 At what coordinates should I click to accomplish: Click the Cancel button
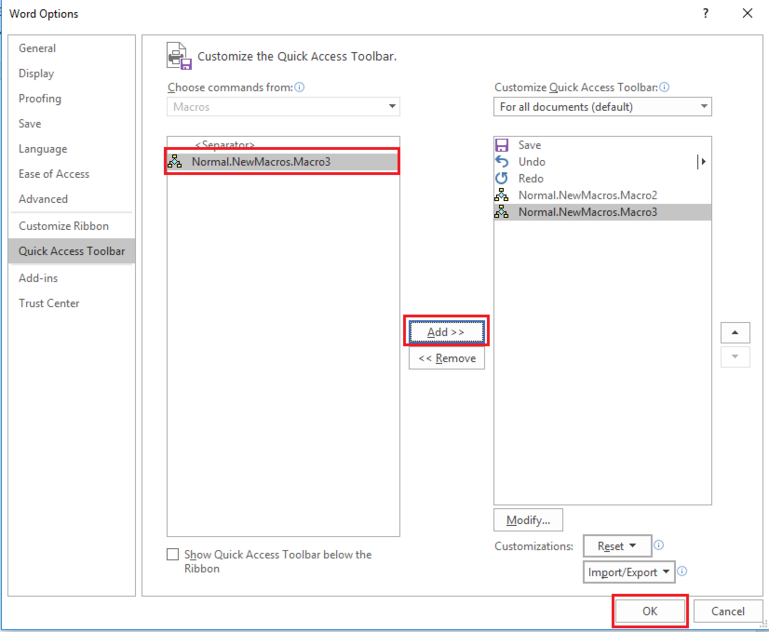point(728,611)
